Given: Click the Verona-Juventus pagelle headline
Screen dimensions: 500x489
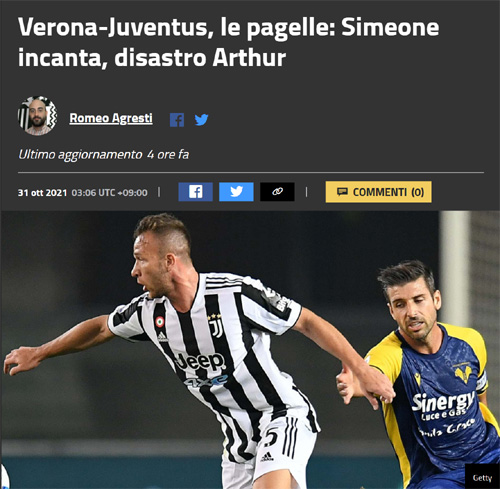Looking at the screenshot, I should (228, 42).
